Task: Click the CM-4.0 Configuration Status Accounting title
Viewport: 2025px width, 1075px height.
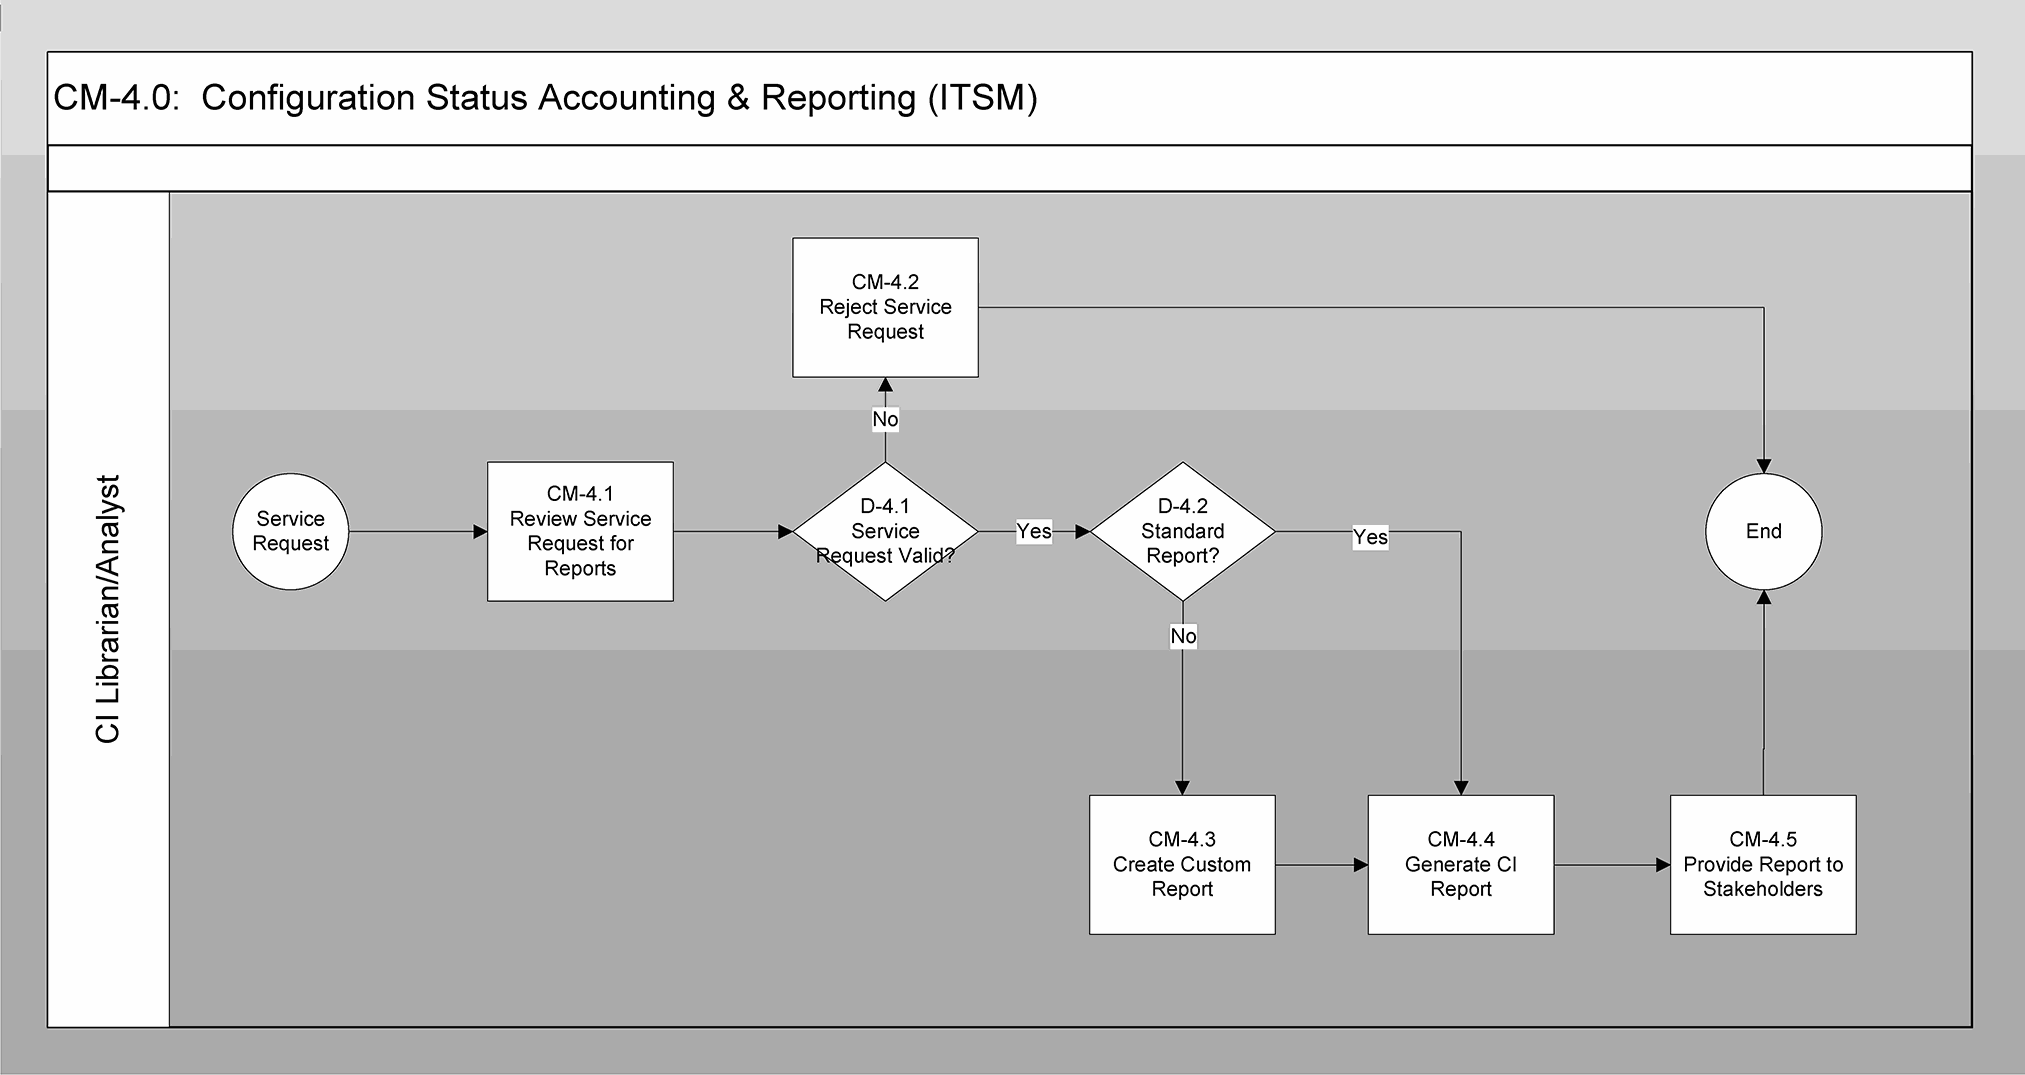Action: click(x=545, y=98)
